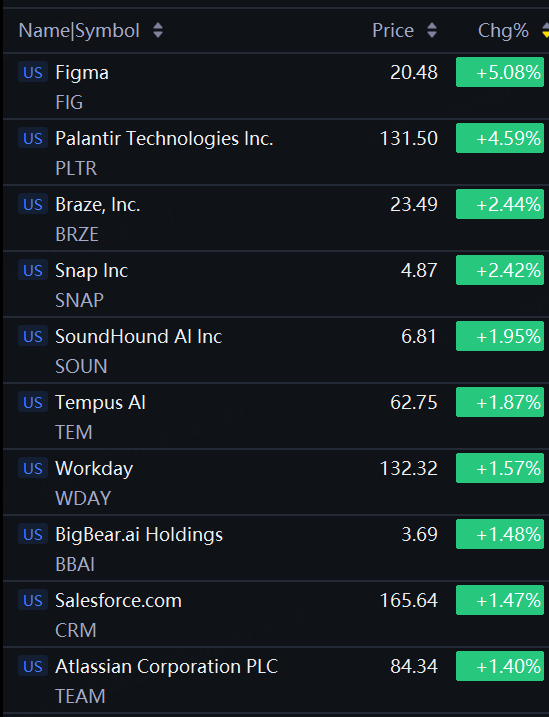Click the US badge beside Workday
Image resolution: width=549 pixels, height=717 pixels.
tap(33, 468)
